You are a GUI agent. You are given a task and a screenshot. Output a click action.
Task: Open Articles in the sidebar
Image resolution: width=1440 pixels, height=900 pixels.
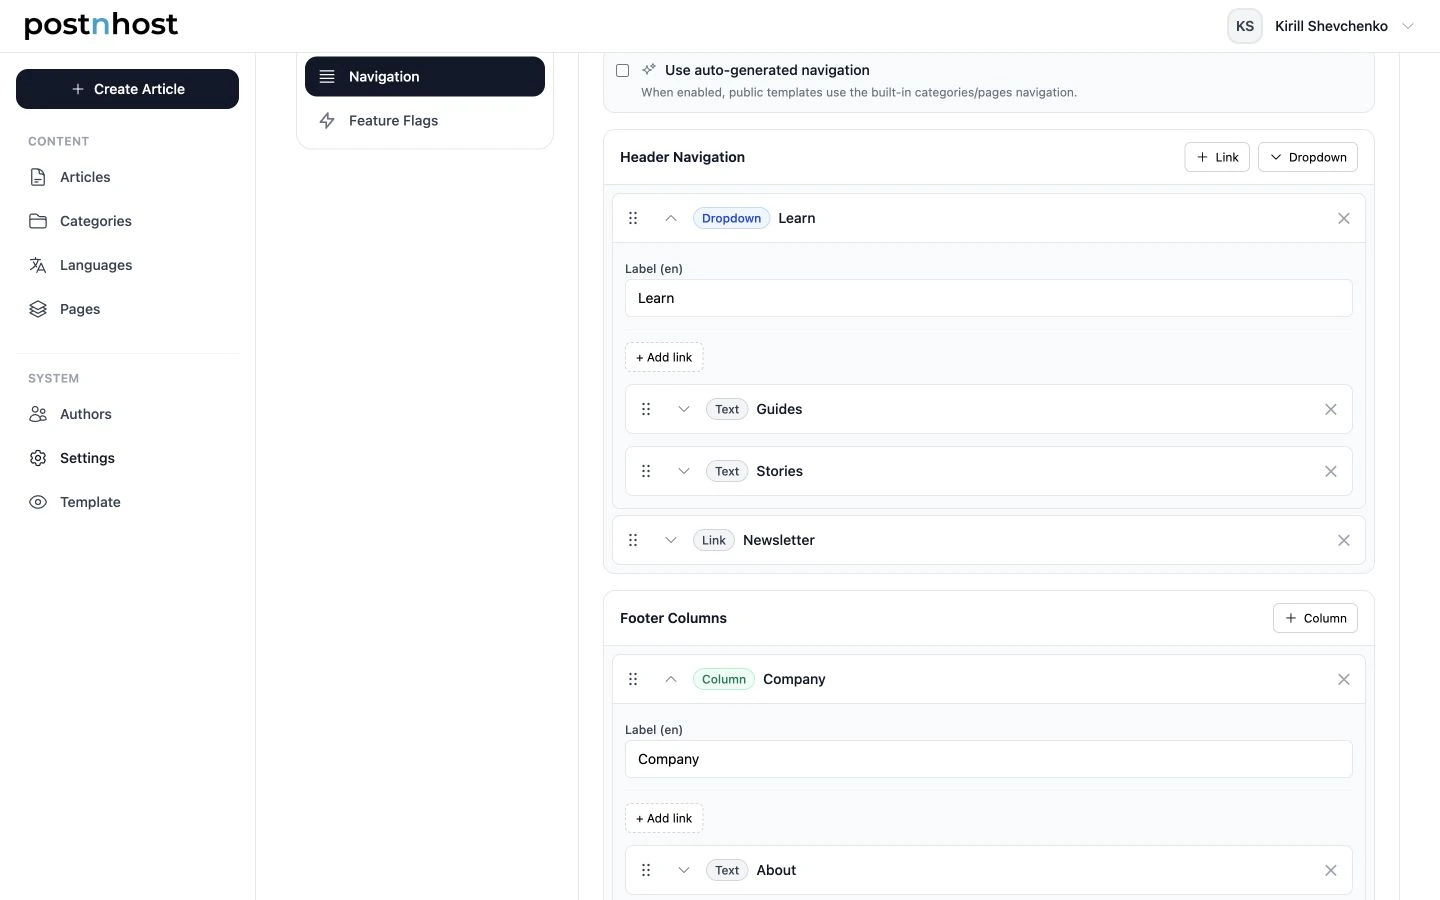pyautogui.click(x=127, y=177)
